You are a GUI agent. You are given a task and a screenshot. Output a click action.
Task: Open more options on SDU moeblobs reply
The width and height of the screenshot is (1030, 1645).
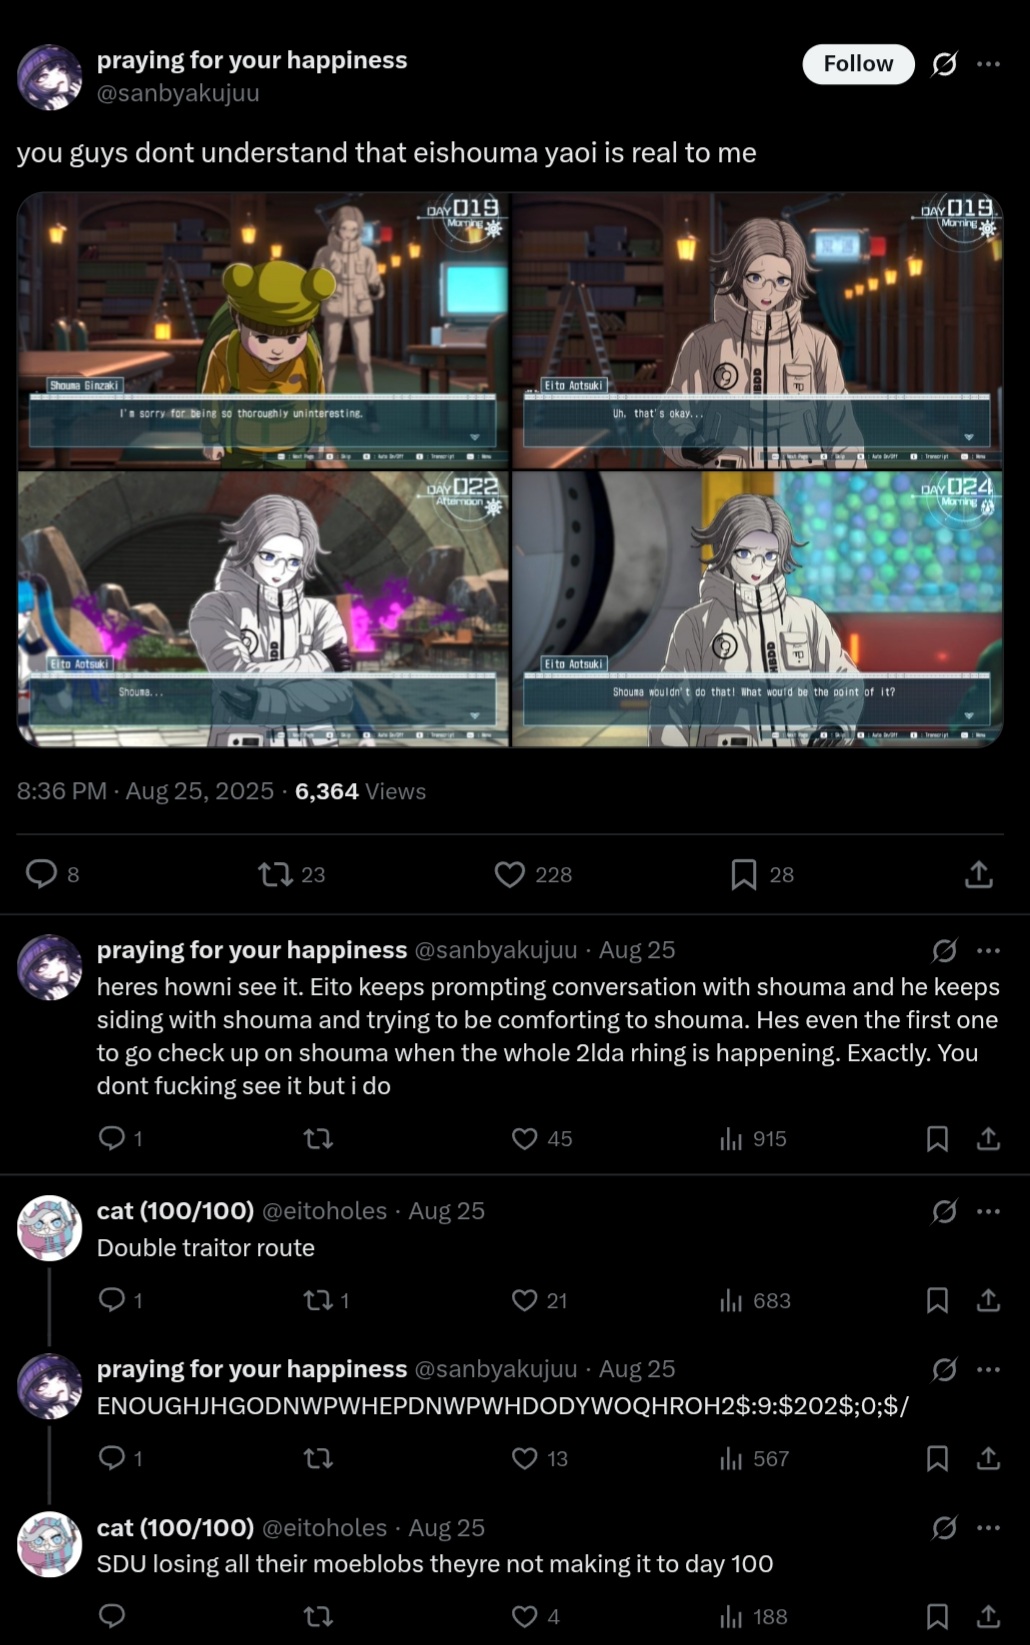point(989,1528)
